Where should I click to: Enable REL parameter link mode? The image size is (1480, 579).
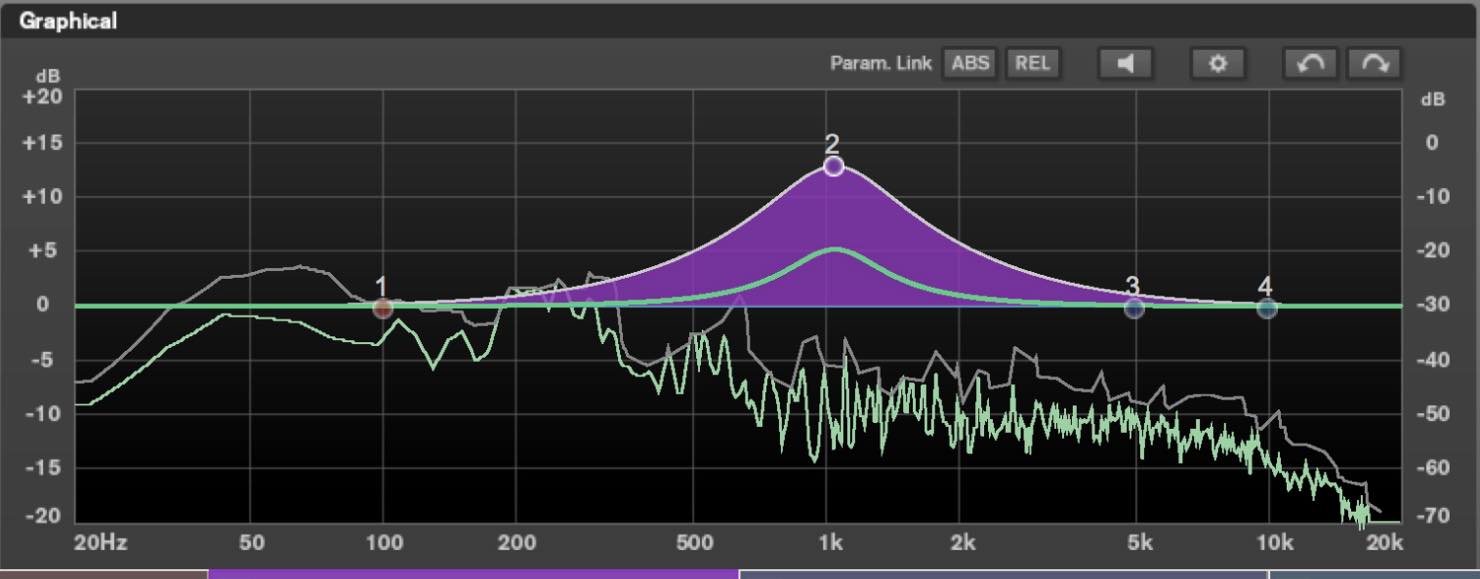click(x=1033, y=64)
